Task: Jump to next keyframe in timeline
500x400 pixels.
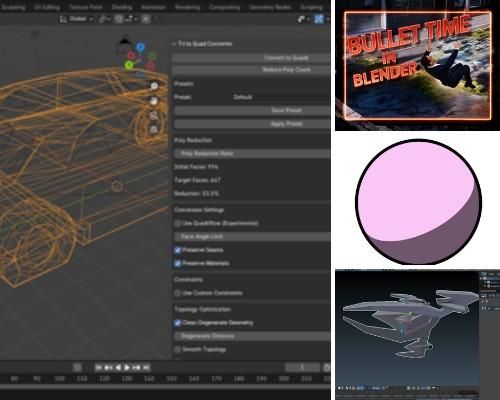Action: tap(136, 367)
